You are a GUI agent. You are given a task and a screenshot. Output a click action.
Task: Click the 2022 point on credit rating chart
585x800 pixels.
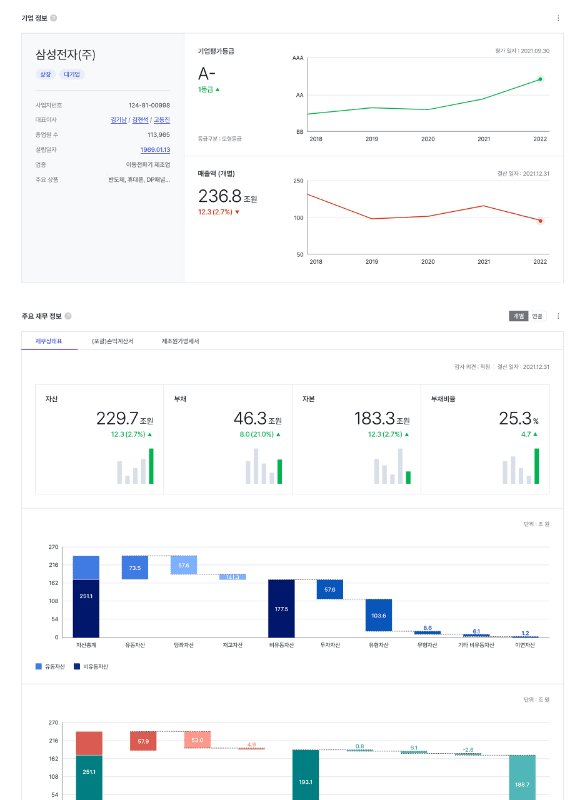540,79
